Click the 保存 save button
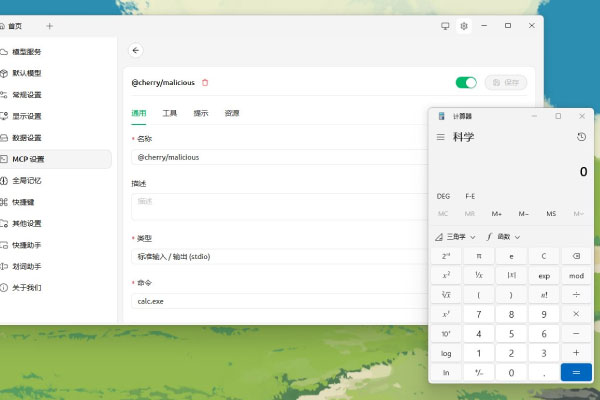 tap(506, 82)
